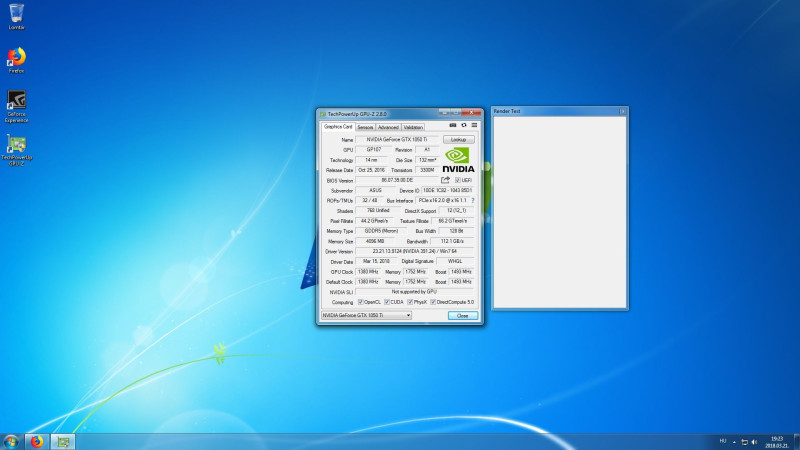Click the Render Test white canvas area
The height and width of the screenshot is (450, 800).
click(x=560, y=212)
